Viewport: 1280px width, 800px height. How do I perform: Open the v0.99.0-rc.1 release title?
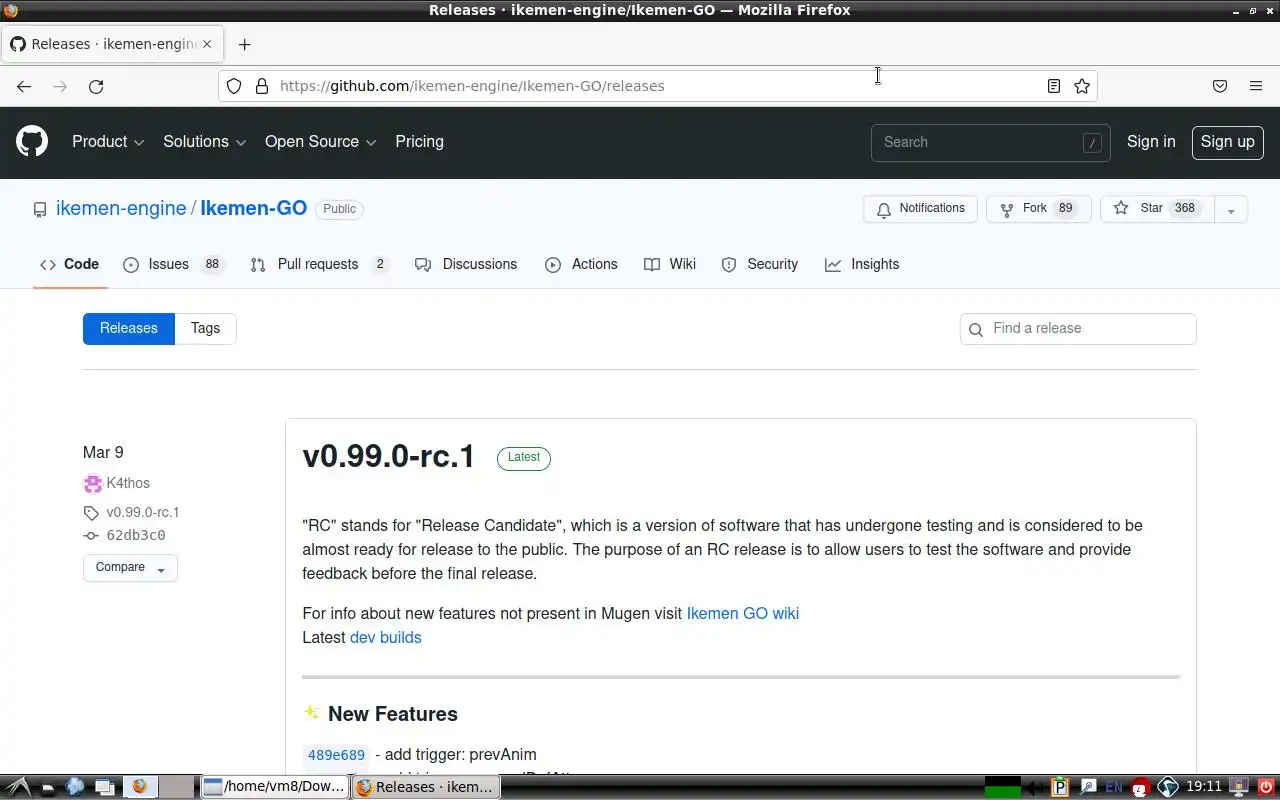coord(389,457)
